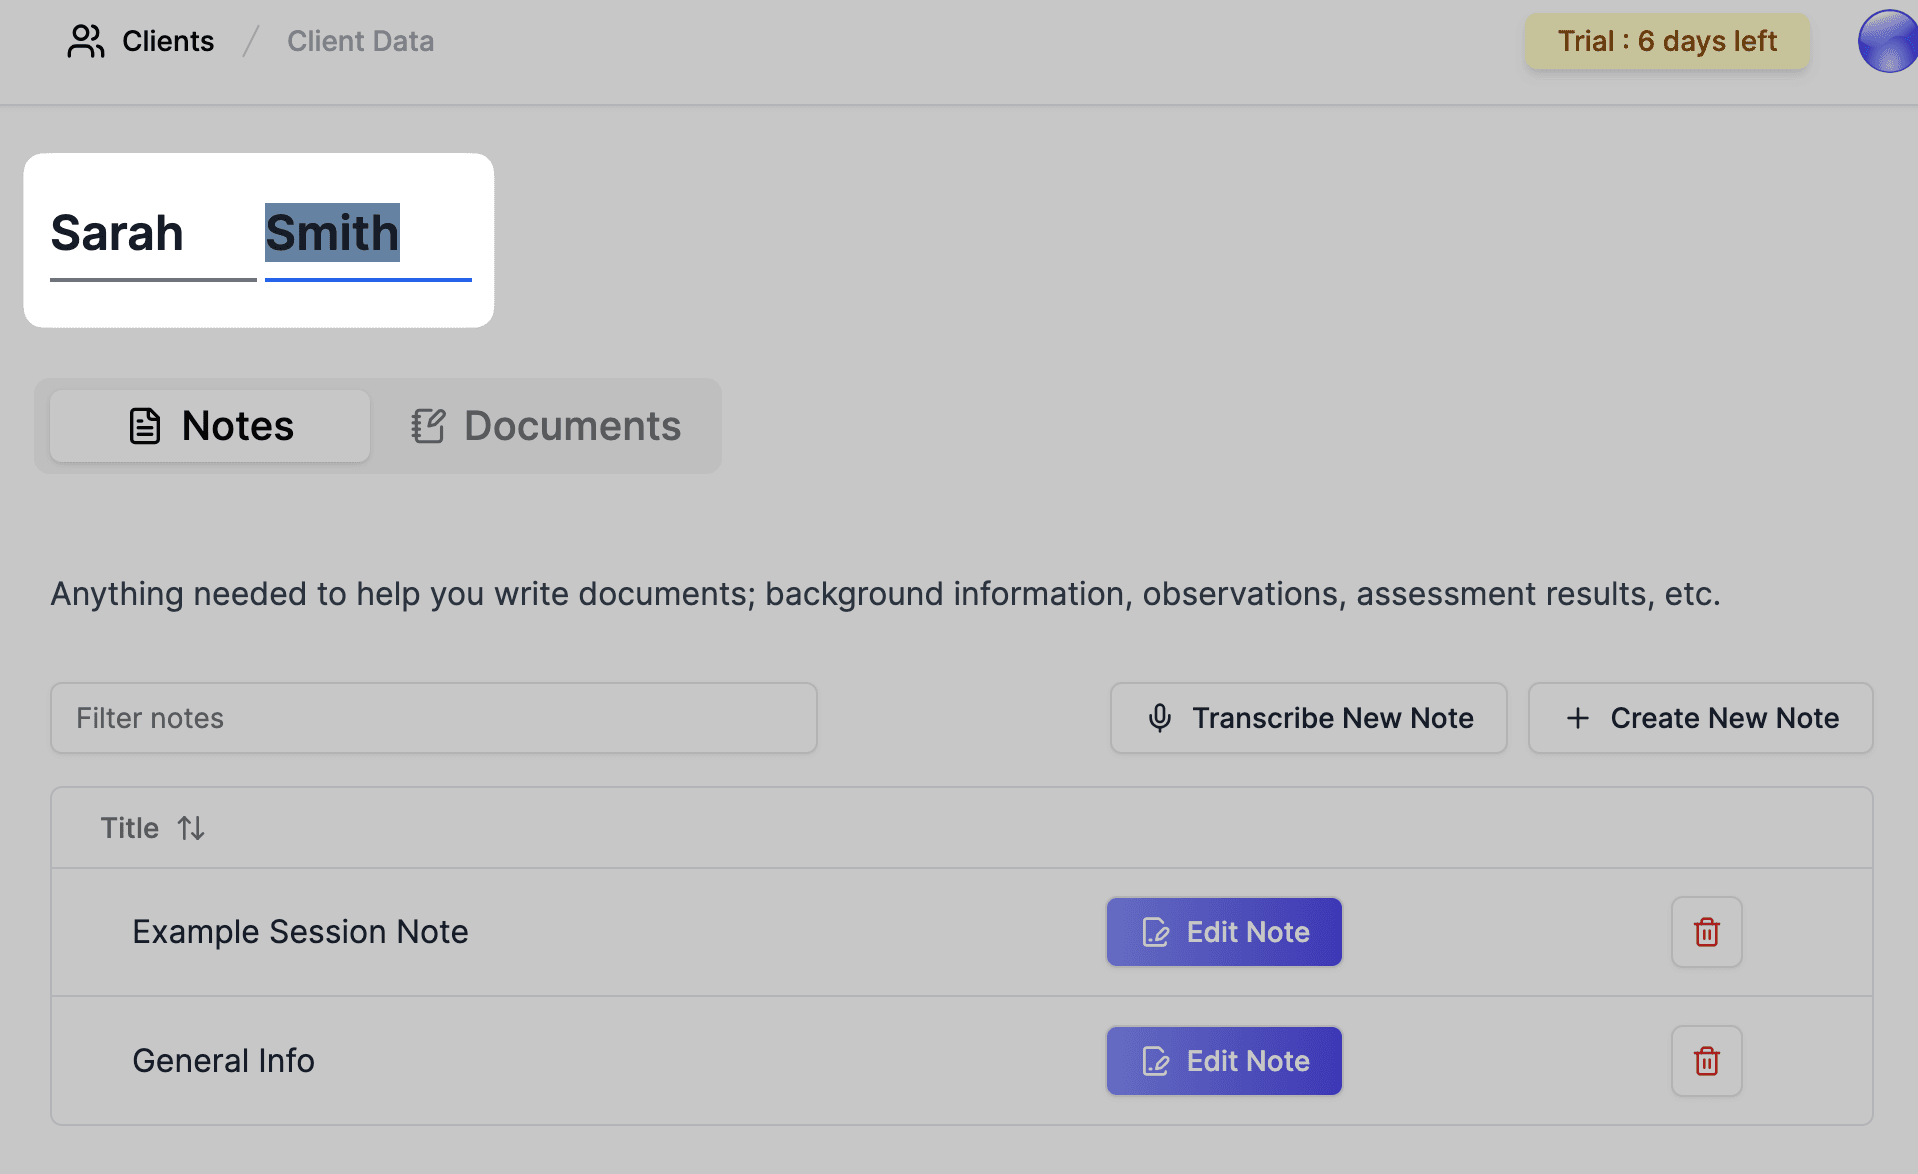Open the user avatar in top corner

[1887, 41]
